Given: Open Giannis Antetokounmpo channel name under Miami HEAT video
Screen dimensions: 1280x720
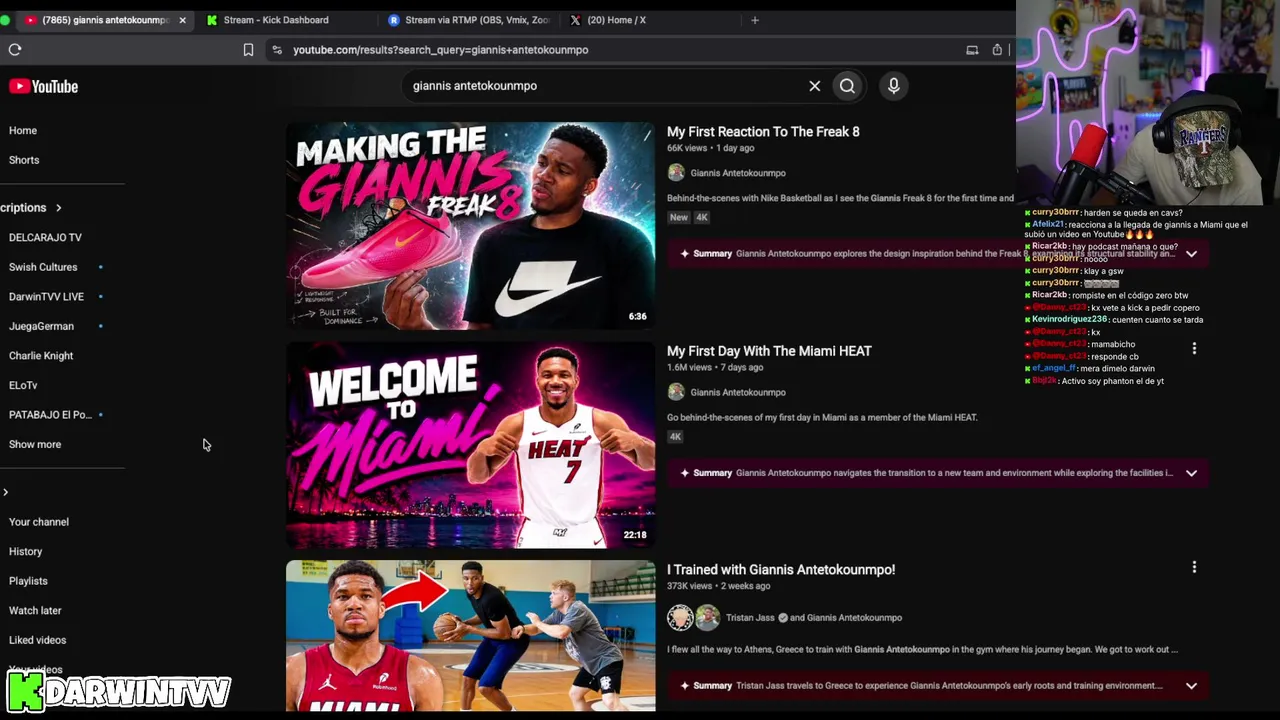Looking at the screenshot, I should 738,392.
